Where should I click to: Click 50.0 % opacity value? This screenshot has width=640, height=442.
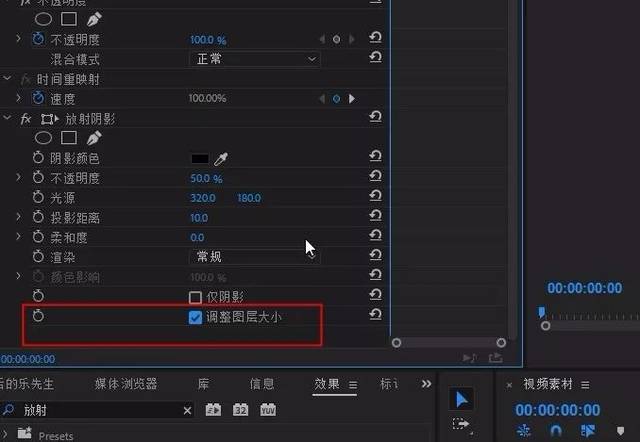coord(206,178)
